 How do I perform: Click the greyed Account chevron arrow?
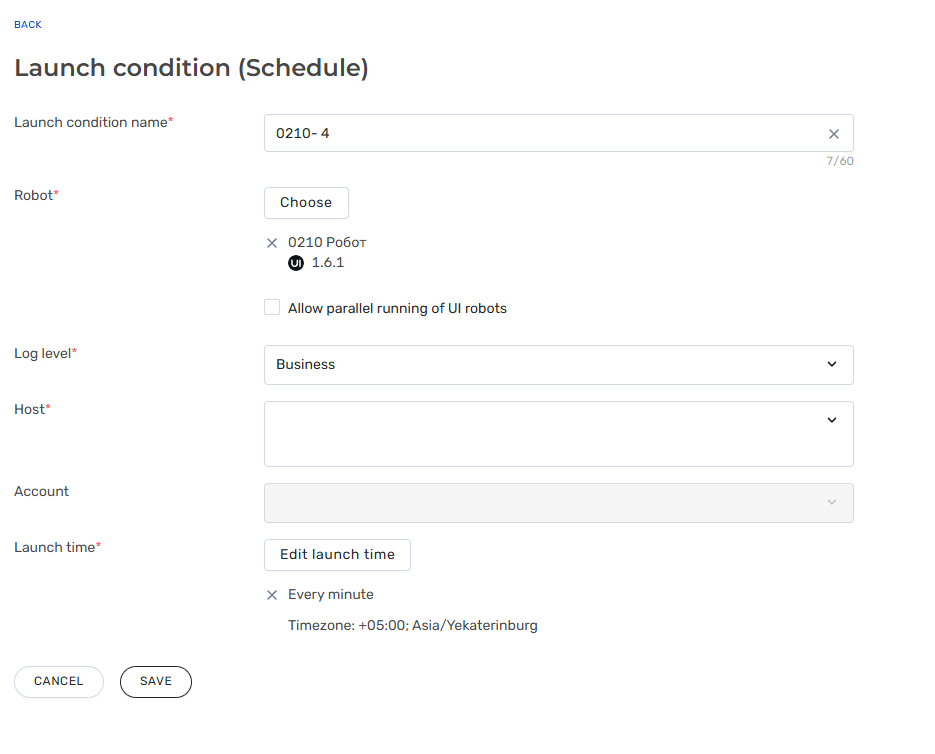[832, 502]
